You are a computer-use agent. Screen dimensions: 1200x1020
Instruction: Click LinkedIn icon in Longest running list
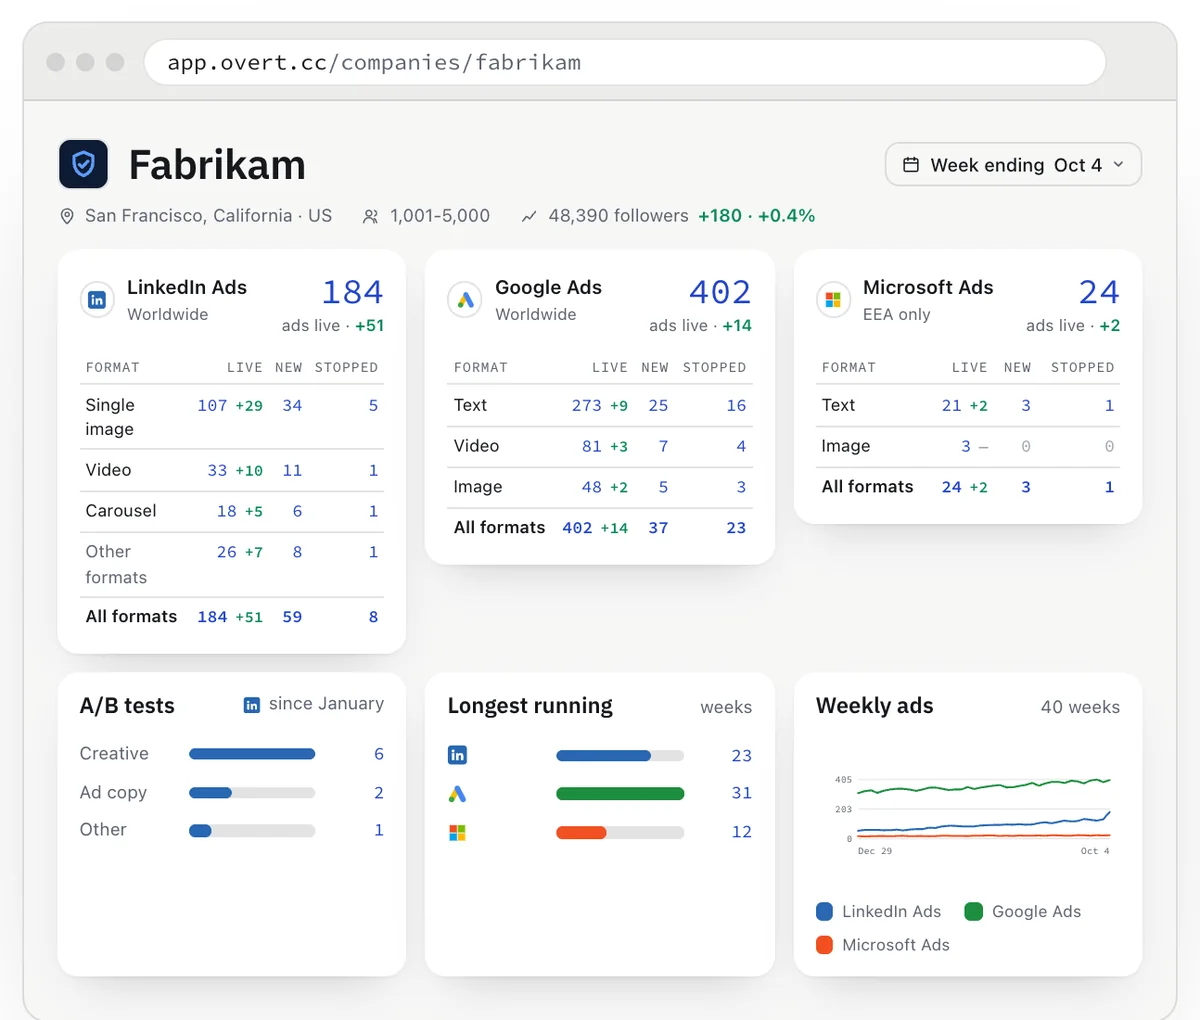pyautogui.click(x=457, y=755)
